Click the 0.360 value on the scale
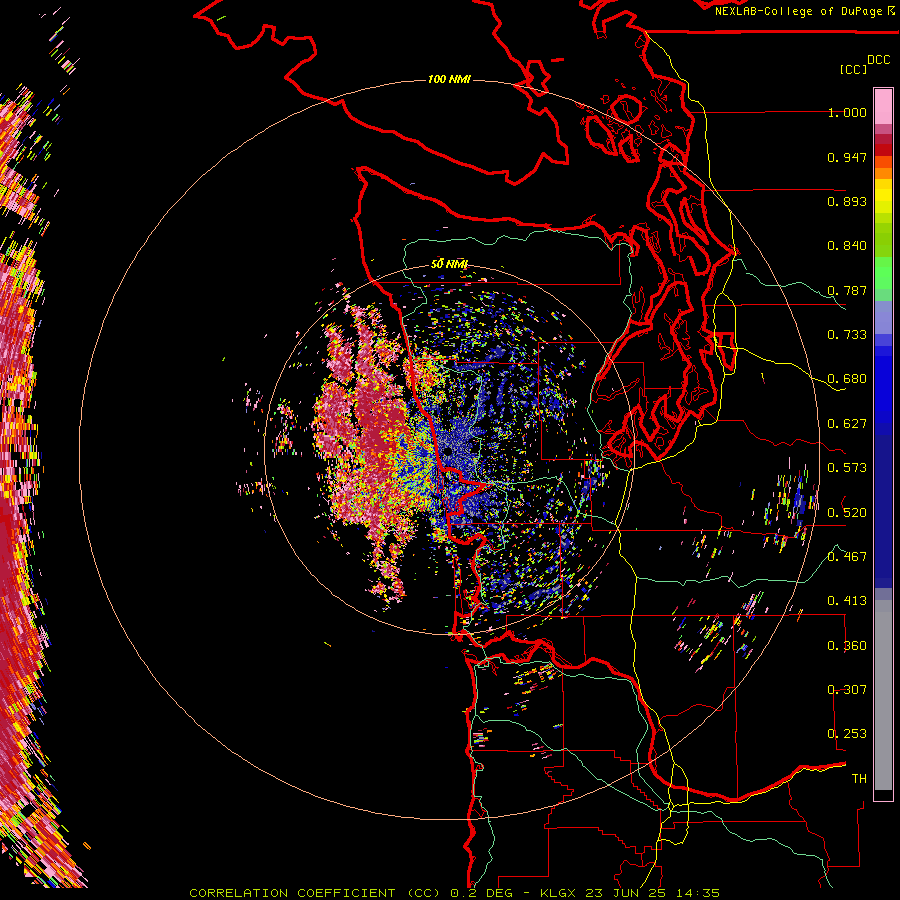 click(847, 646)
